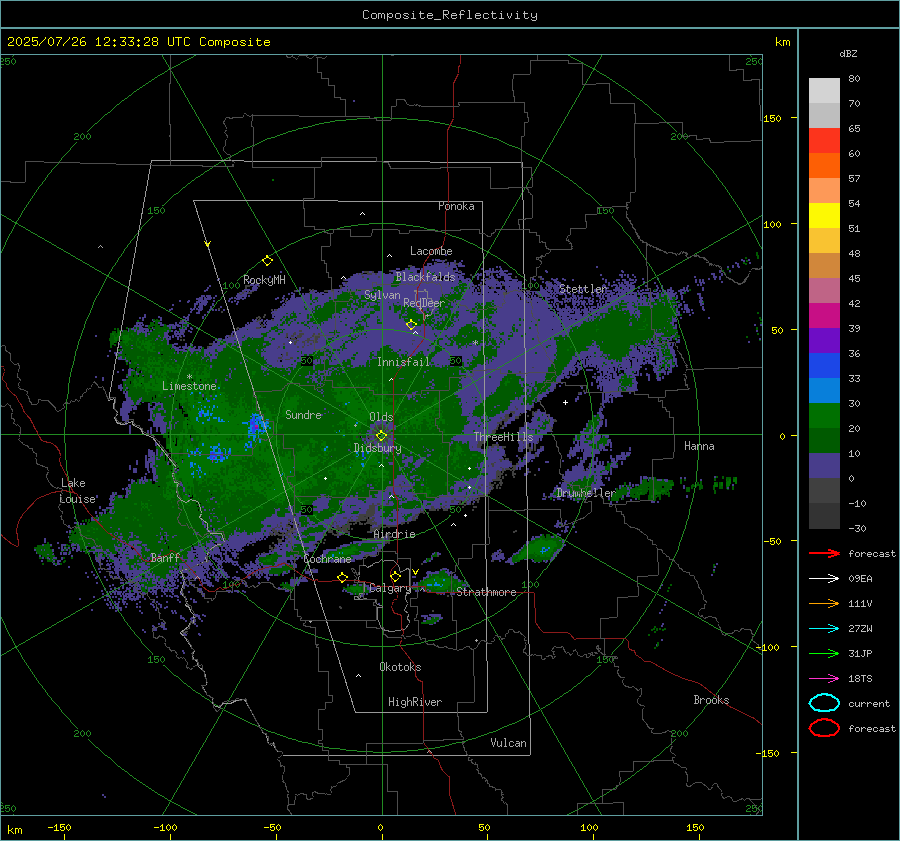Click the Hanna town label
900x841 pixels.
pyautogui.click(x=699, y=446)
